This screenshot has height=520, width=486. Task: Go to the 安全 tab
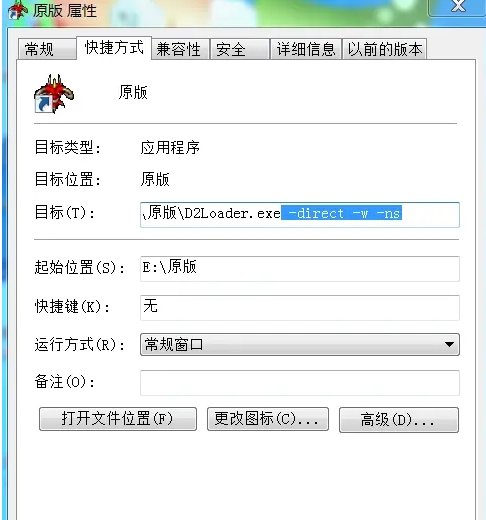pyautogui.click(x=240, y=50)
